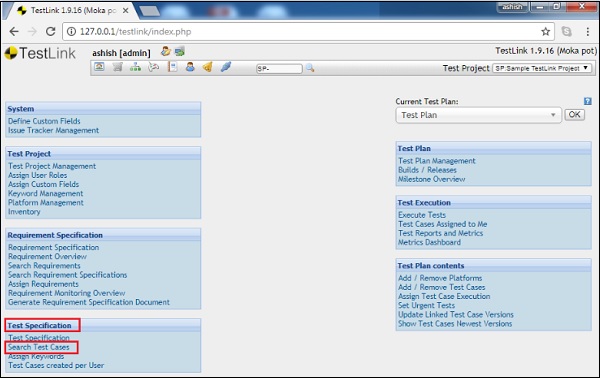
Task: Open Issue Tracker Management link
Action: (x=54, y=130)
